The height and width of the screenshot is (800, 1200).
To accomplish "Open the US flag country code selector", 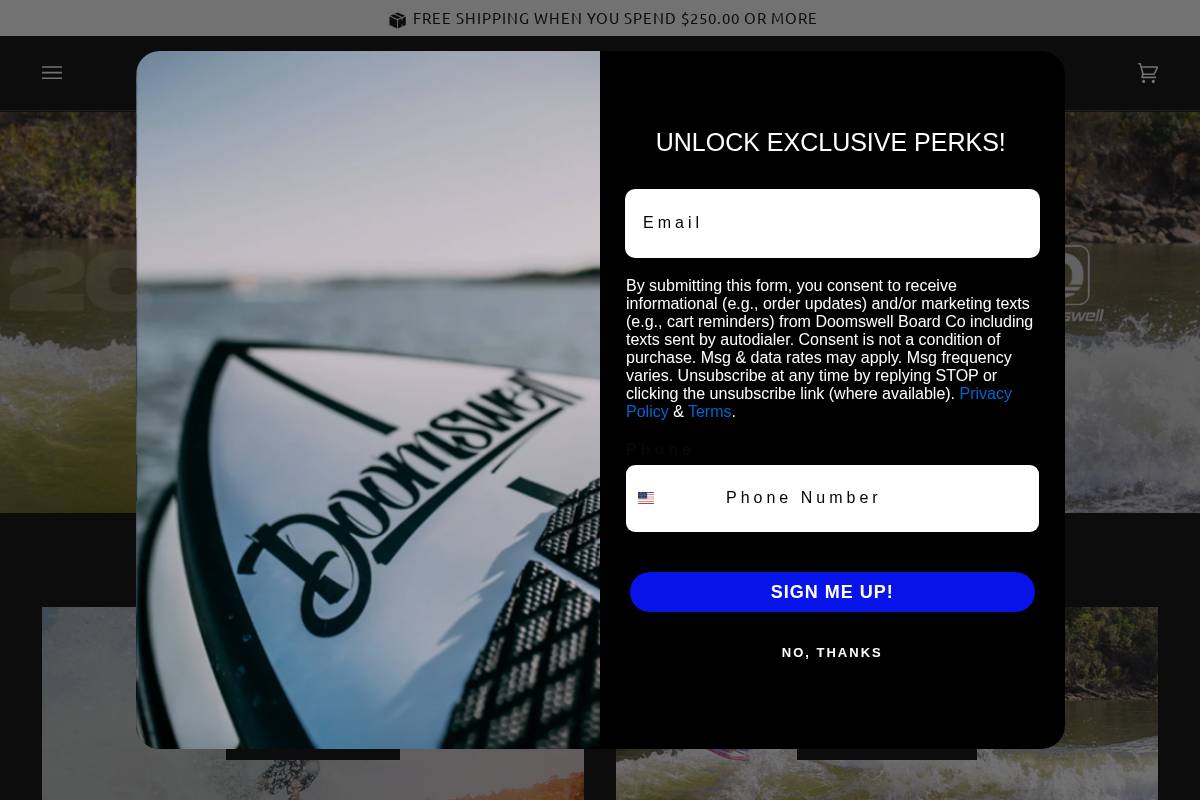I will 646,498.
